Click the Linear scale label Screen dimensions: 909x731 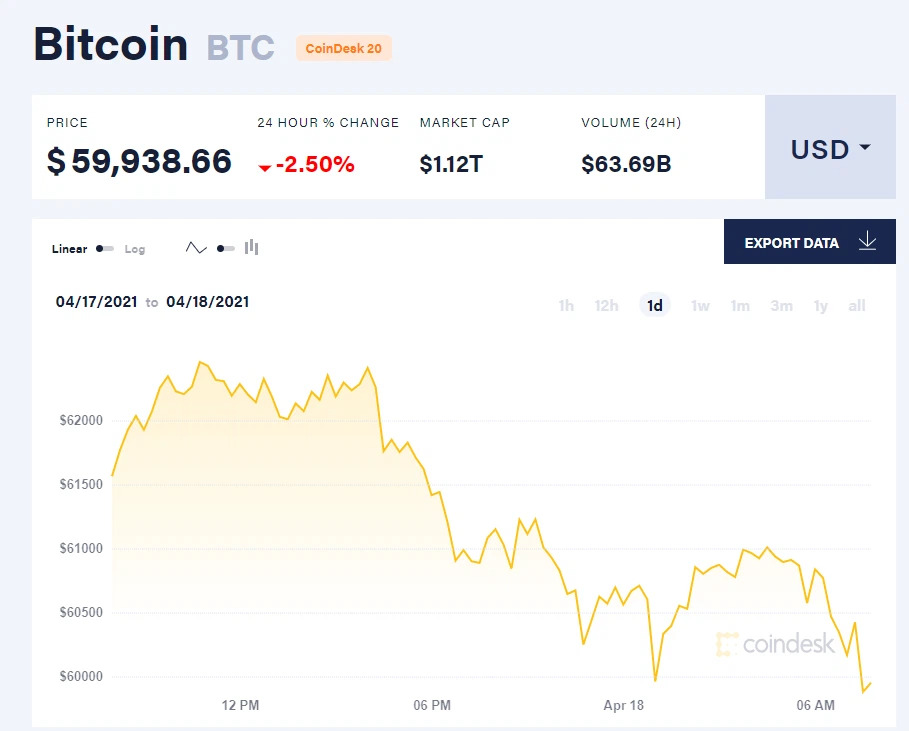(69, 249)
